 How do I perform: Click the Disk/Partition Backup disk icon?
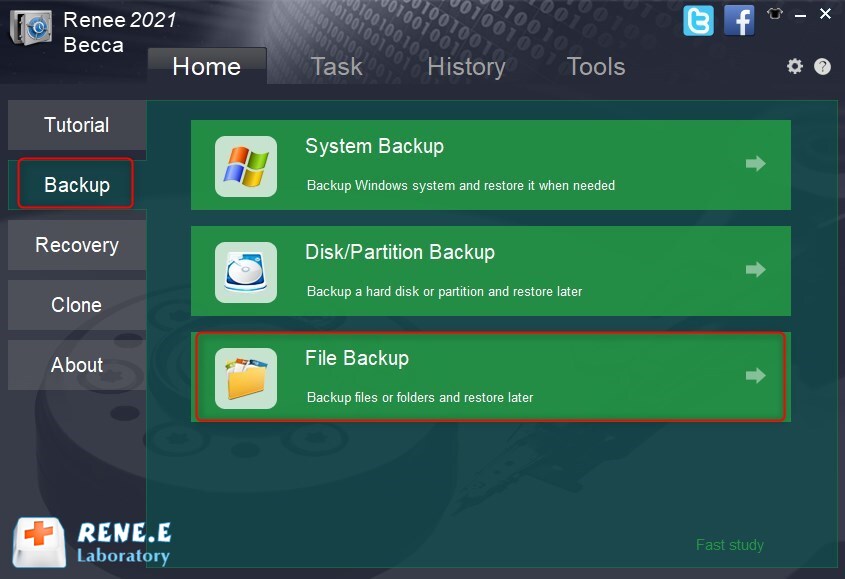coord(246,272)
